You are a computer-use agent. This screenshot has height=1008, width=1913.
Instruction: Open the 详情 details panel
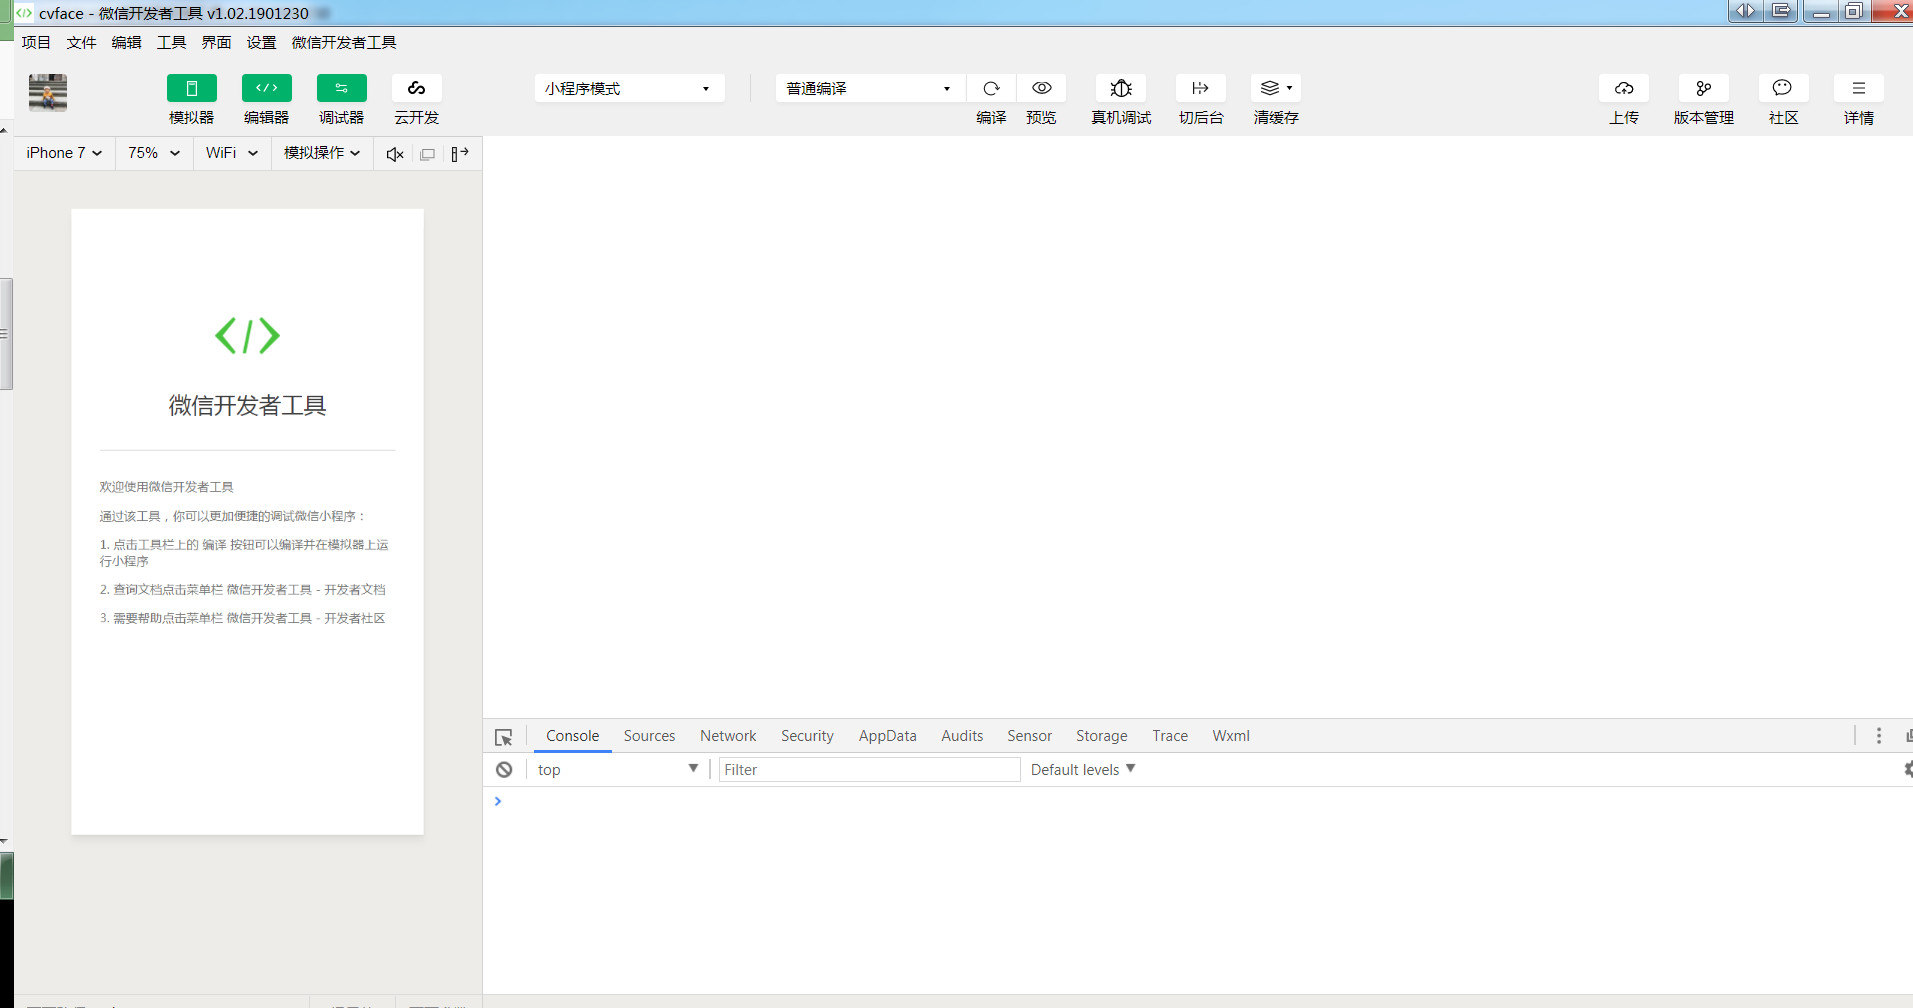tap(1859, 88)
